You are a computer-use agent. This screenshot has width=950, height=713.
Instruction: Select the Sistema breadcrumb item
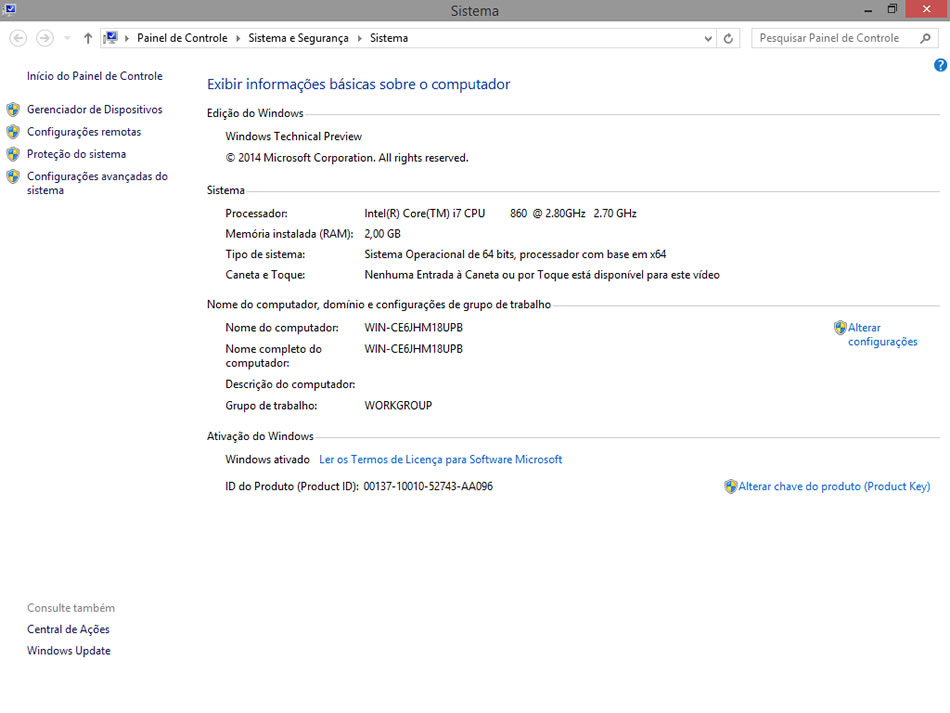pyautogui.click(x=389, y=38)
